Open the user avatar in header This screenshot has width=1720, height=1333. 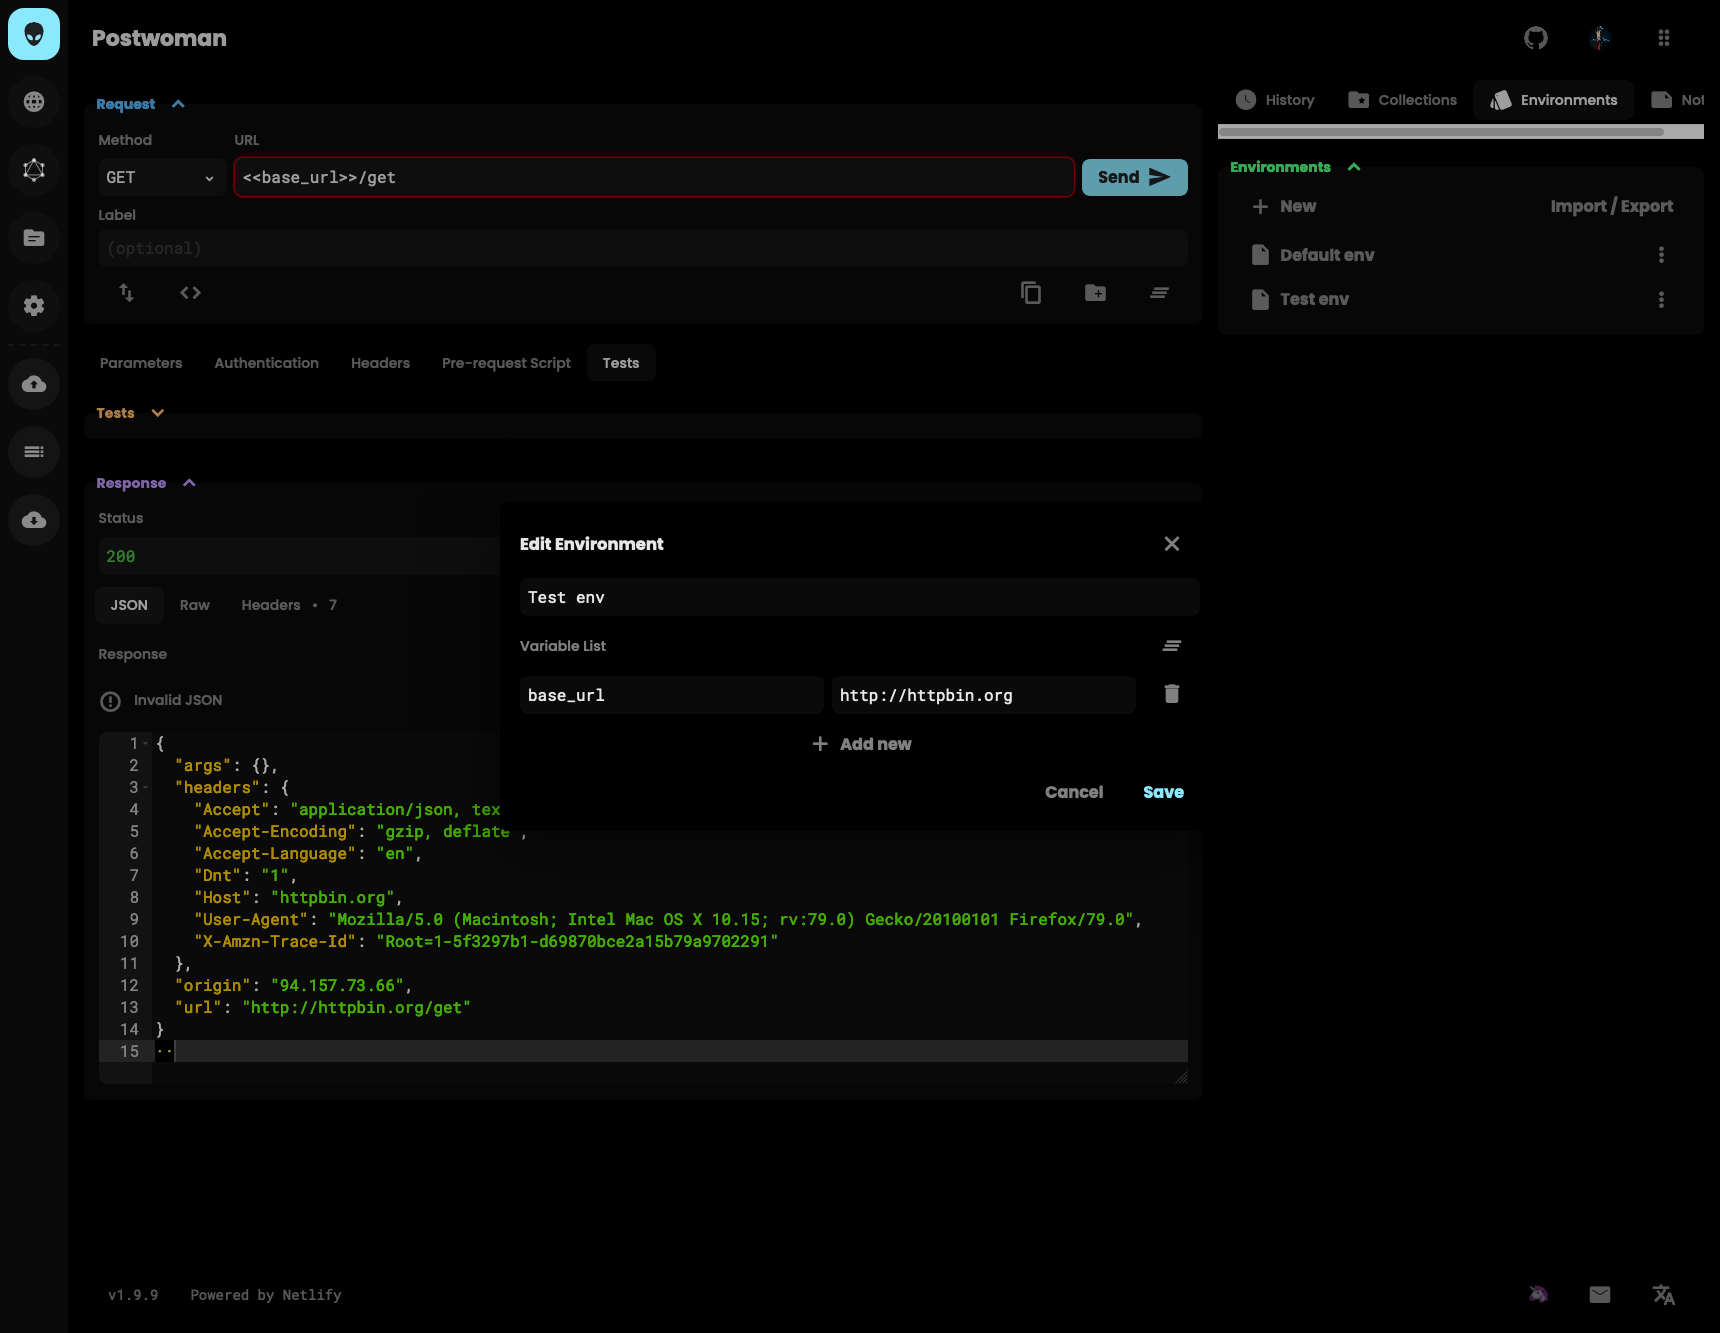click(1600, 38)
